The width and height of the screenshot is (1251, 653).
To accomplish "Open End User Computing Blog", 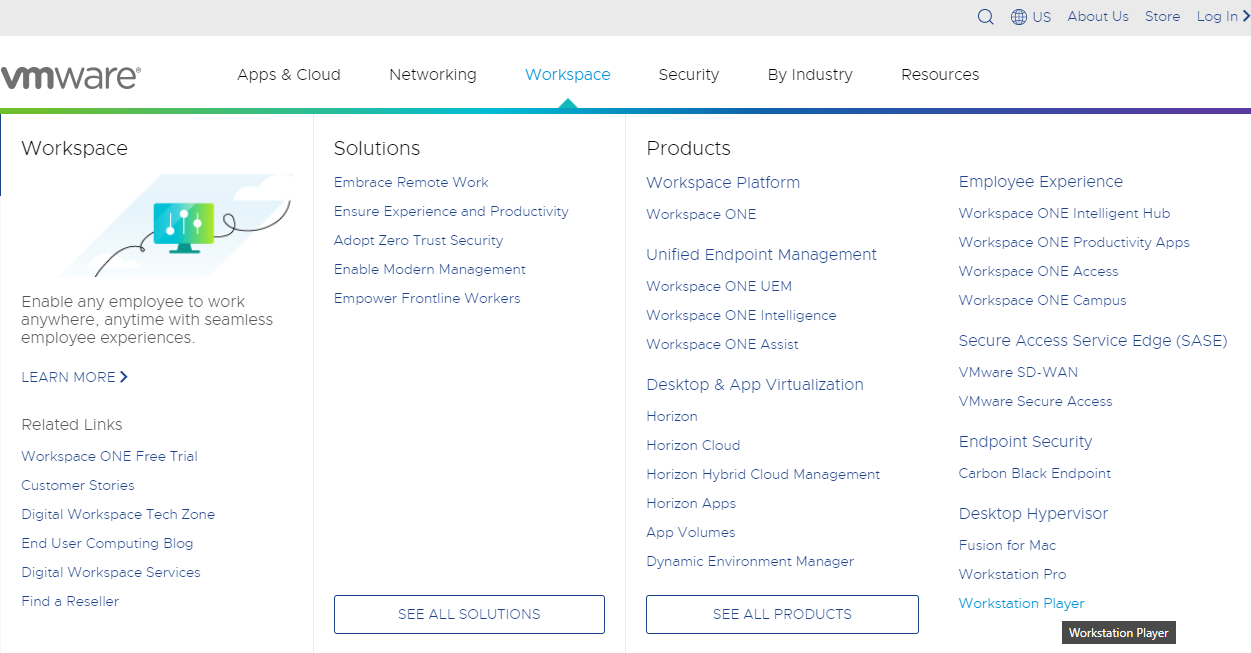I will 107,543.
